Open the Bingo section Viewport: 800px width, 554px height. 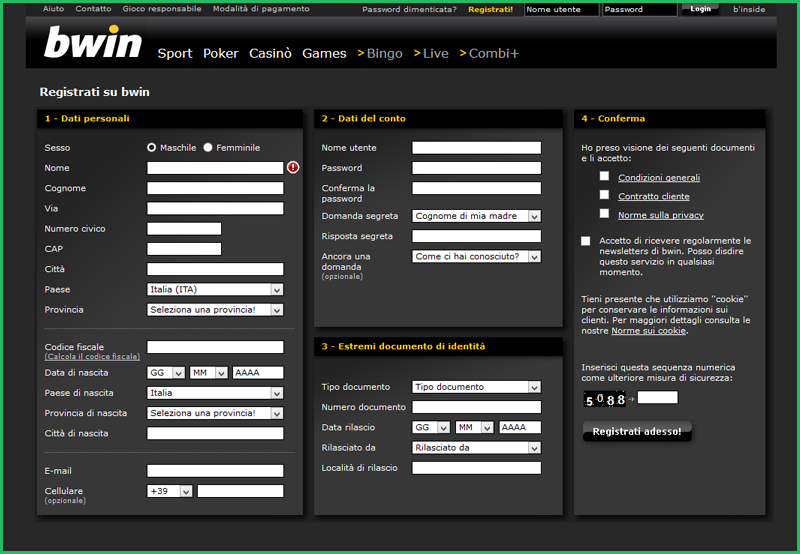[x=380, y=54]
